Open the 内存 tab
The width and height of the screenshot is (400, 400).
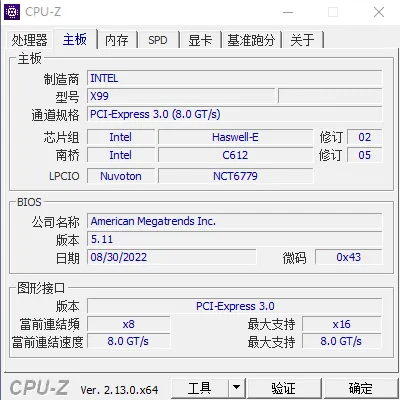(x=116, y=40)
